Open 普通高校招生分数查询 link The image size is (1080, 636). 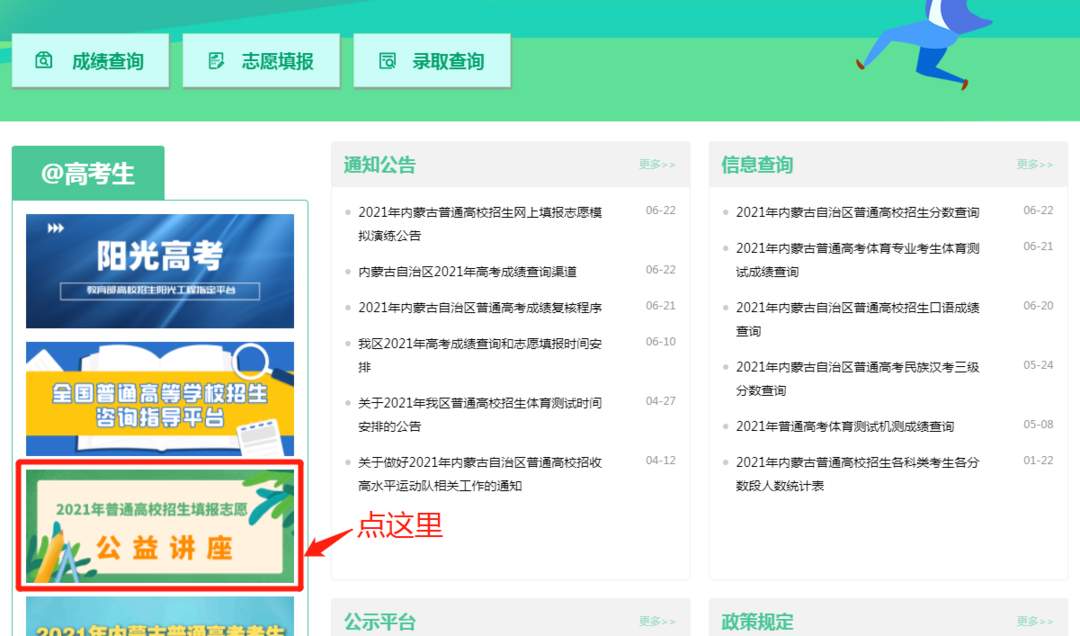(x=858, y=212)
